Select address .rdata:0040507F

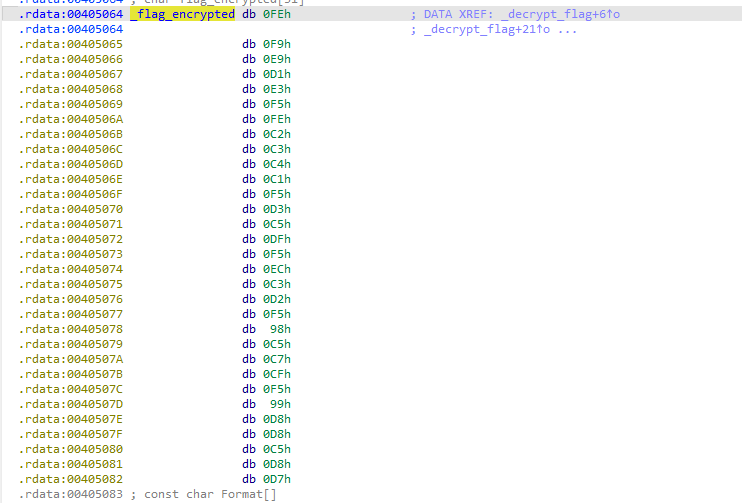click(x=71, y=434)
